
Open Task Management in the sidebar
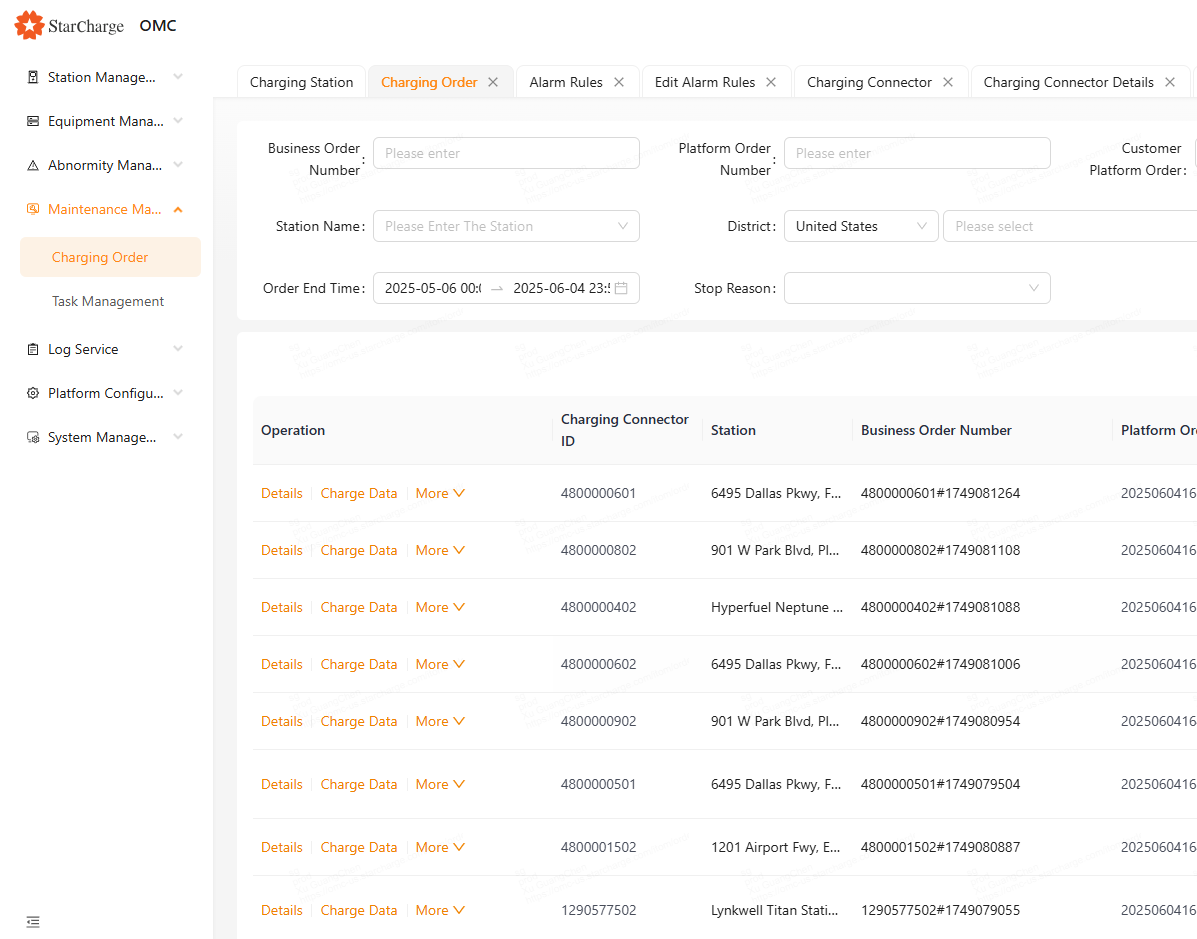click(x=108, y=301)
